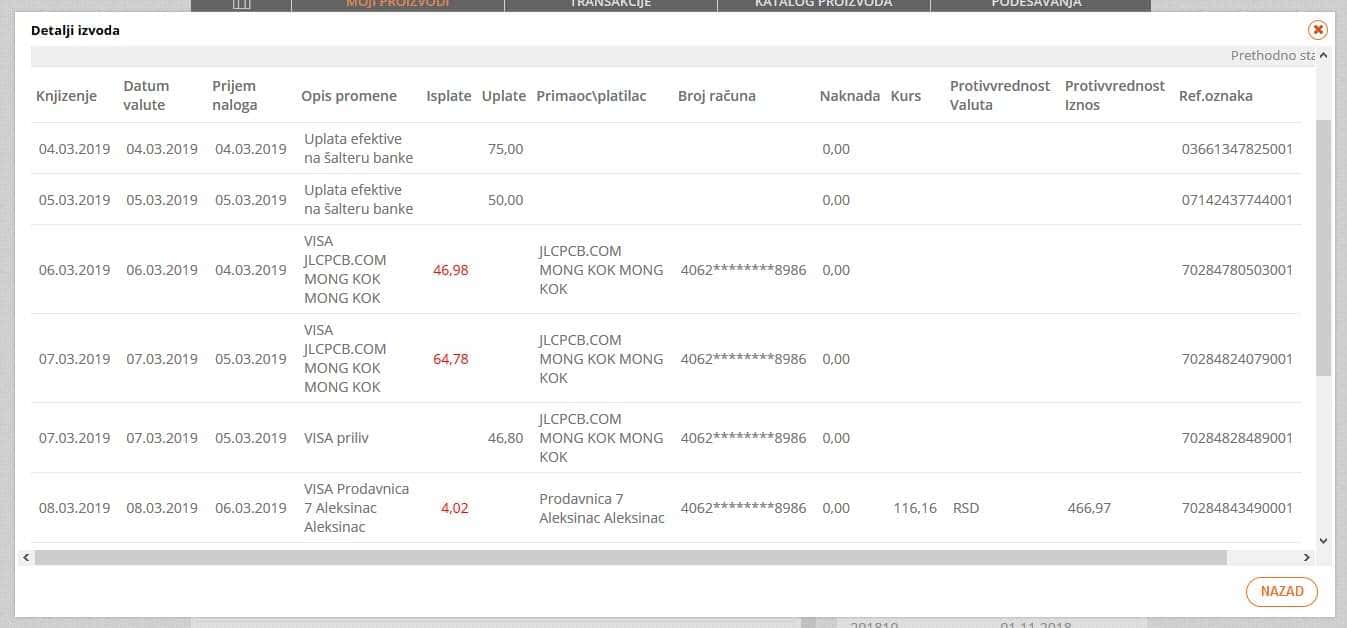The image size is (1347, 628).
Task: Select reference 70284824079001
Action: pyautogui.click(x=1237, y=359)
